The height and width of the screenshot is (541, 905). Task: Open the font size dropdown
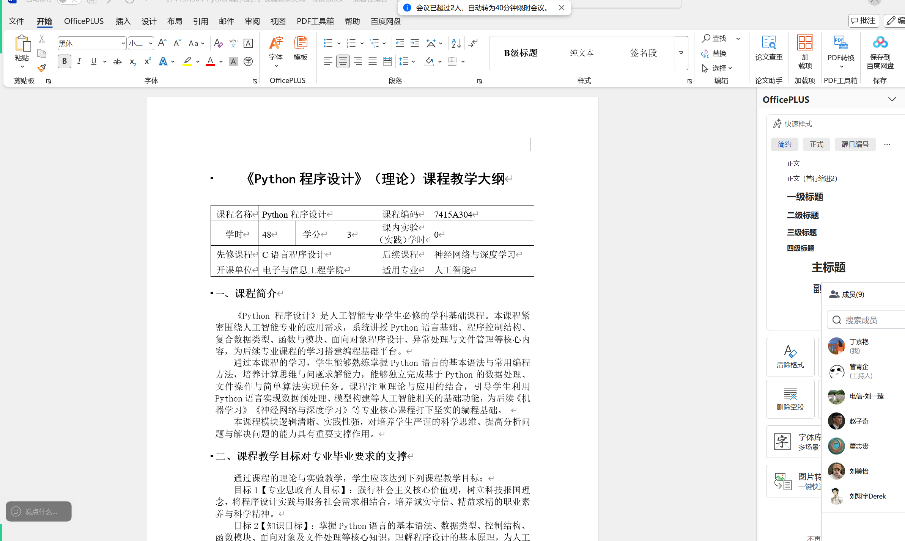(x=150, y=43)
